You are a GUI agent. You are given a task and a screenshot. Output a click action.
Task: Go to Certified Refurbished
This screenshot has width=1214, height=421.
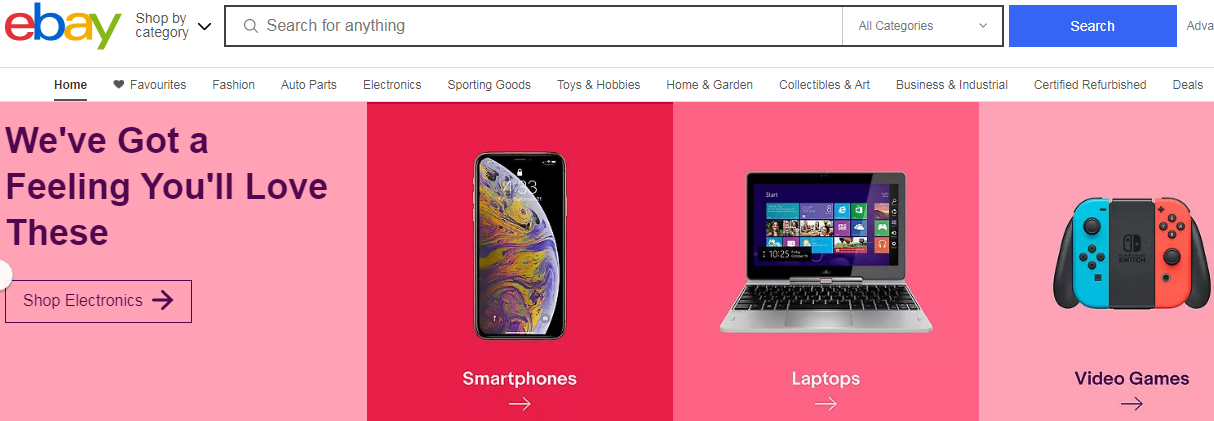(x=1090, y=85)
